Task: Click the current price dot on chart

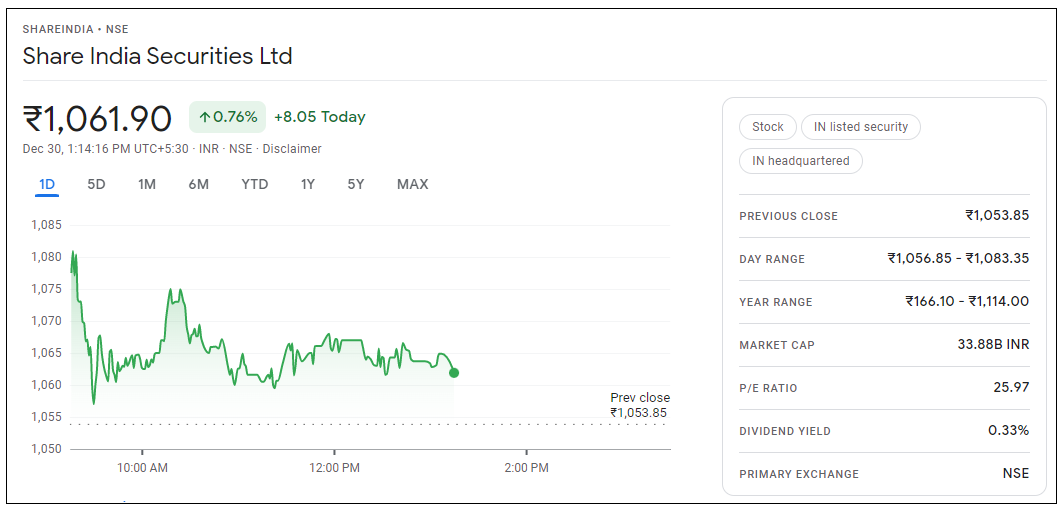Action: coord(454,373)
